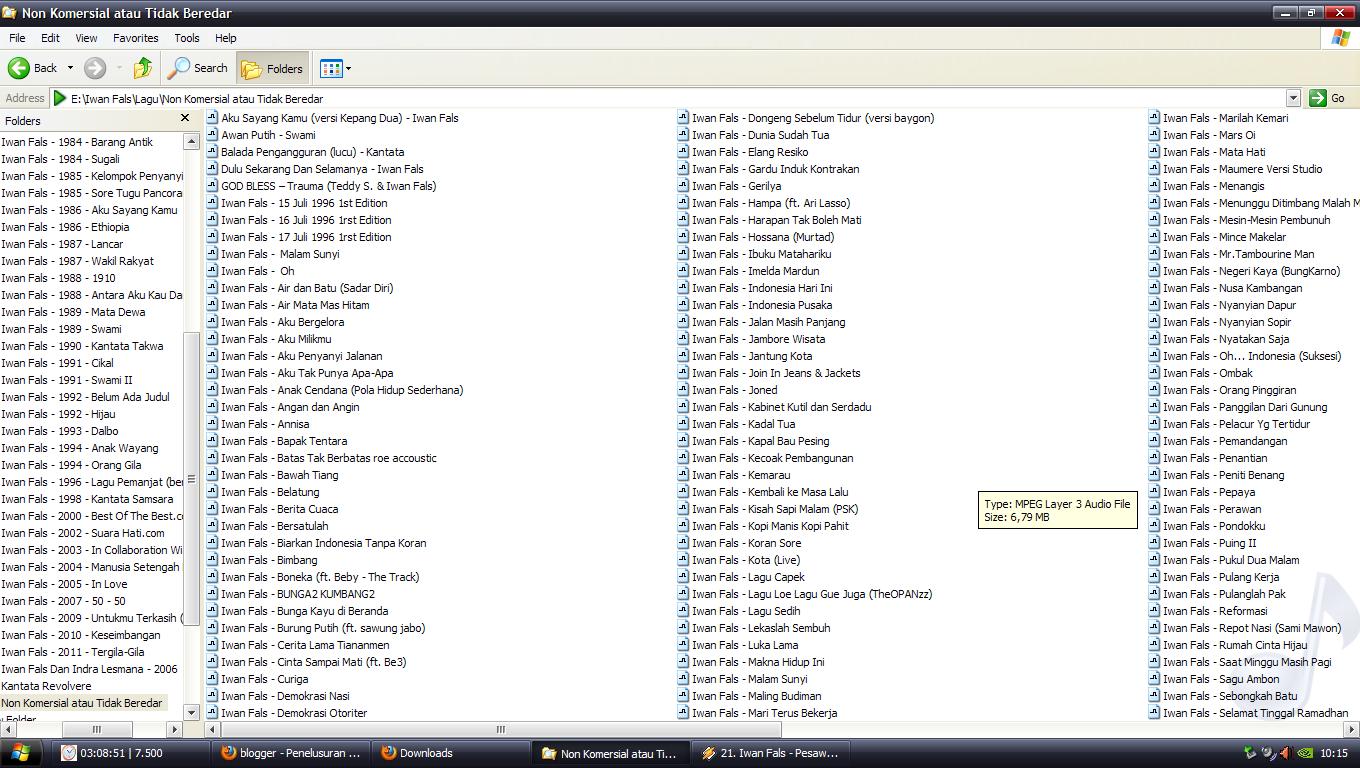This screenshot has height=768, width=1360.
Task: Click audio icon of Iwan Fals - Joned
Action: point(683,390)
